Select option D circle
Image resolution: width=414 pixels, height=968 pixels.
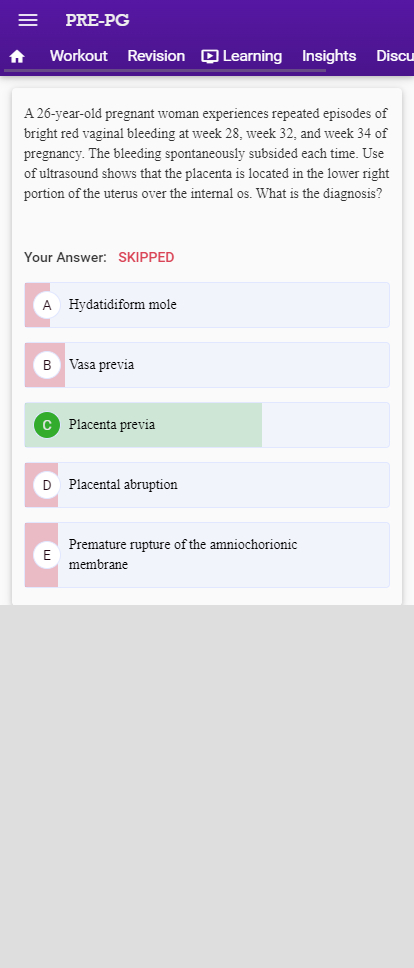[46, 485]
